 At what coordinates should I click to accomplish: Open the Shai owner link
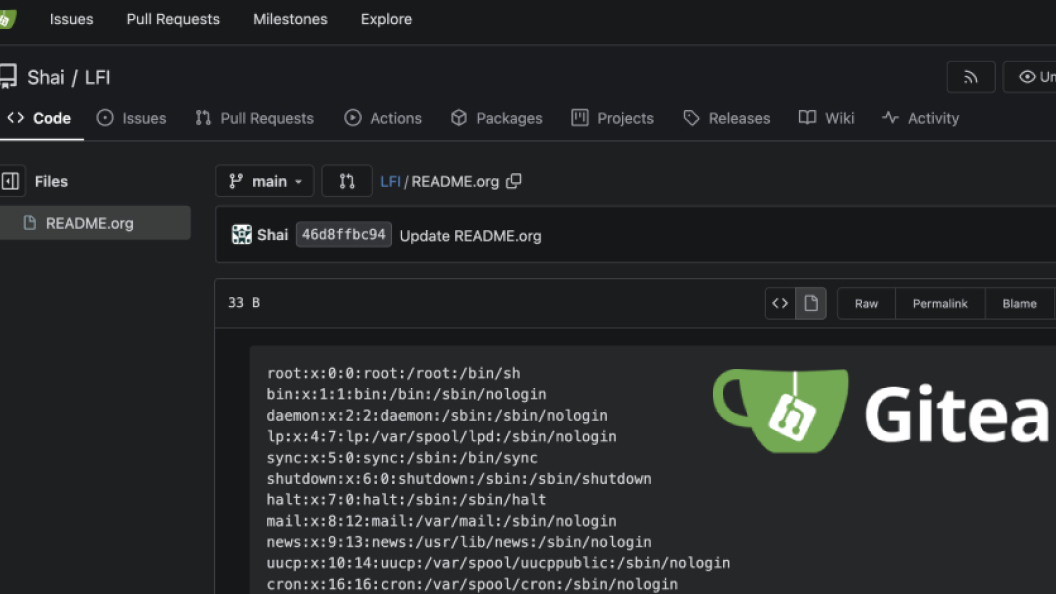click(46, 77)
